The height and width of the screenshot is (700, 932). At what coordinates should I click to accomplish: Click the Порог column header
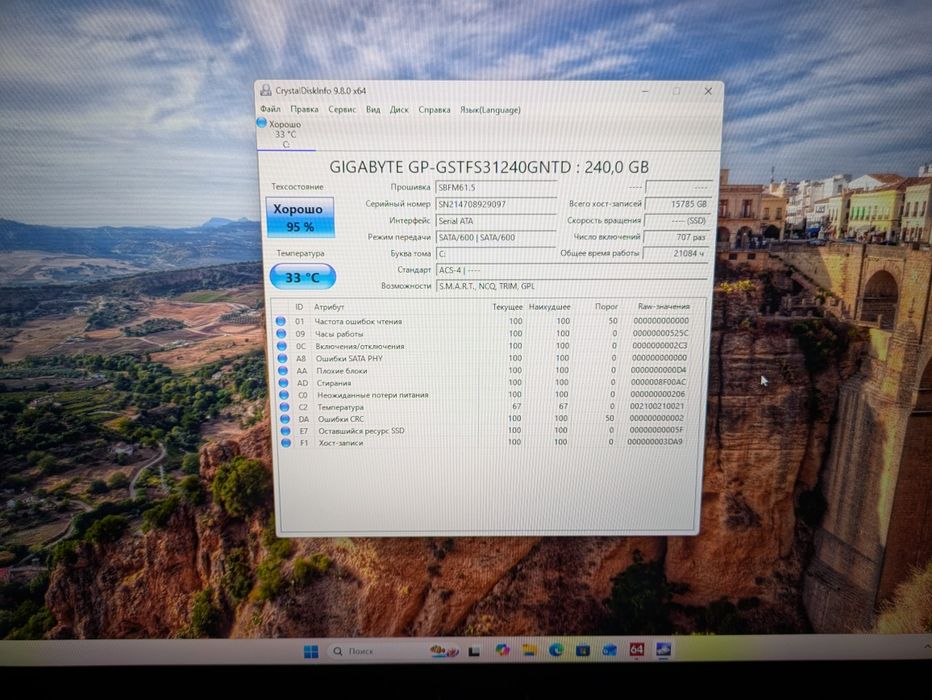(606, 307)
